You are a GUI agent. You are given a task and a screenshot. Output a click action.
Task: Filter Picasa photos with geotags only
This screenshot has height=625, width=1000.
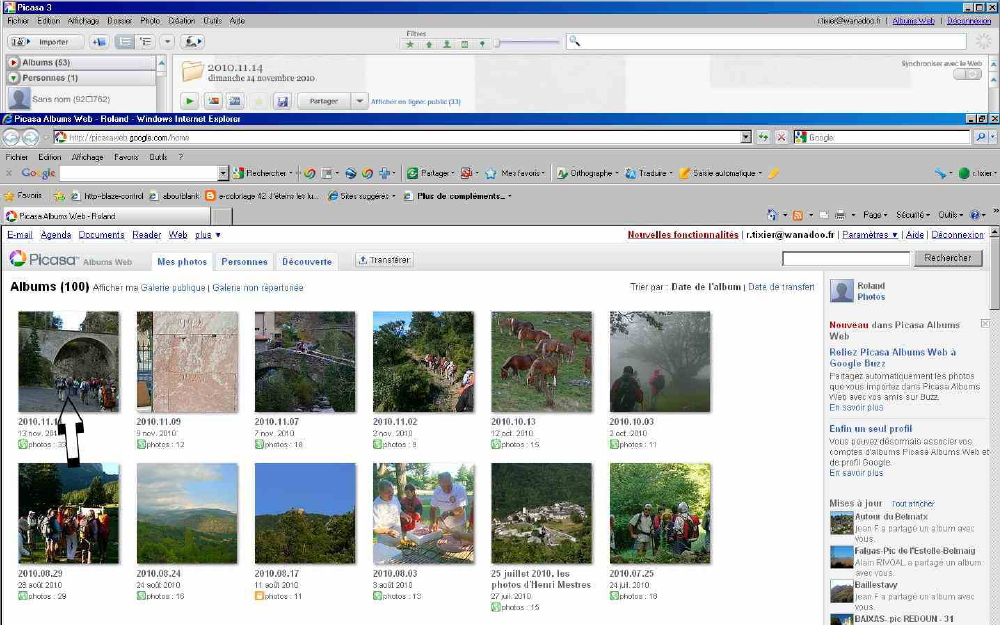(482, 44)
